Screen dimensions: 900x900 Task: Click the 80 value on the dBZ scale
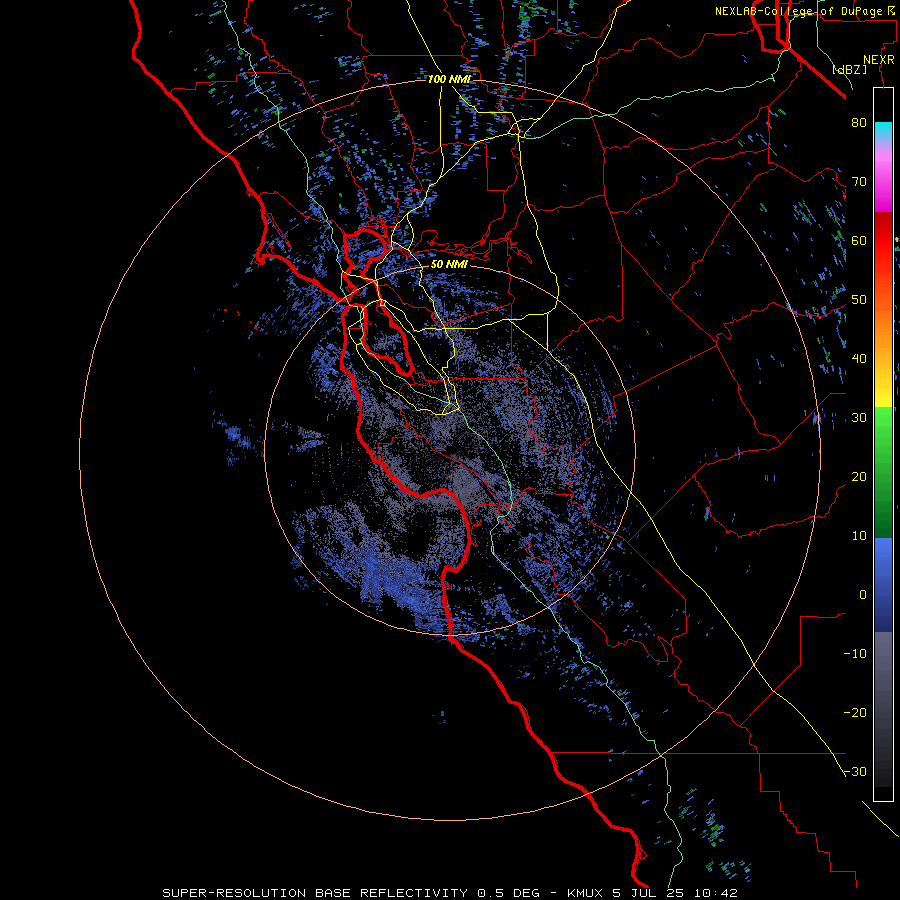tap(859, 122)
